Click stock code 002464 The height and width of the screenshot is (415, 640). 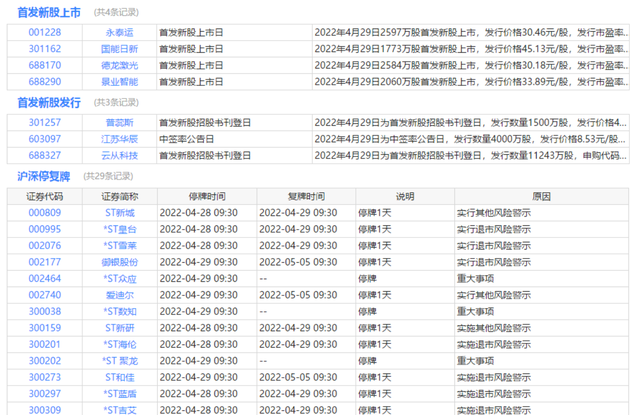[45, 279]
